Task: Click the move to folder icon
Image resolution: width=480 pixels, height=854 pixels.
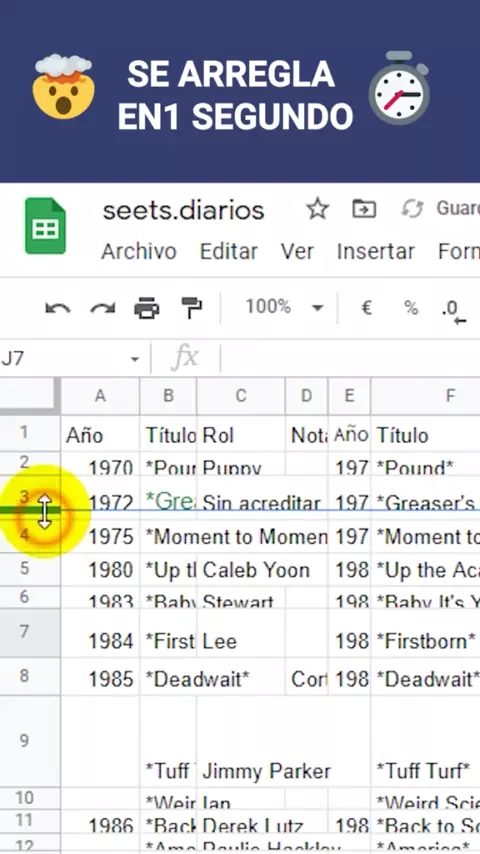Action: 363,209
